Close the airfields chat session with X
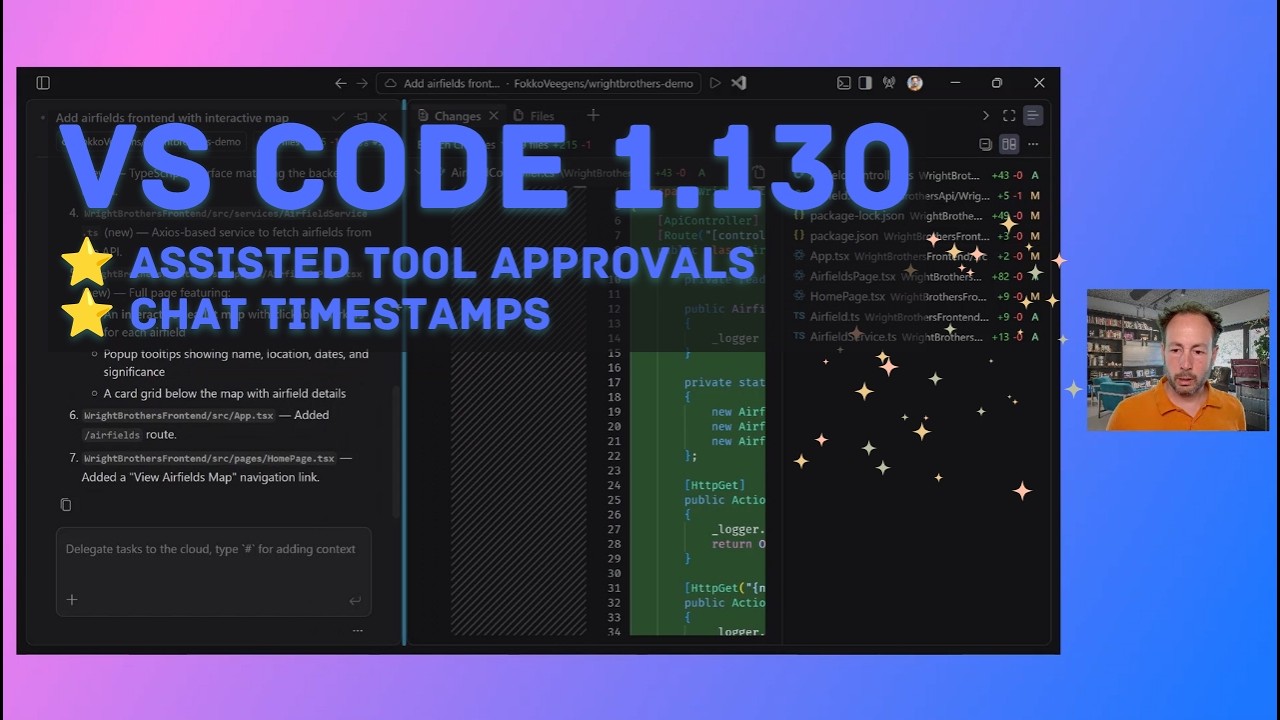Viewport: 1280px width, 720px height. [x=382, y=117]
